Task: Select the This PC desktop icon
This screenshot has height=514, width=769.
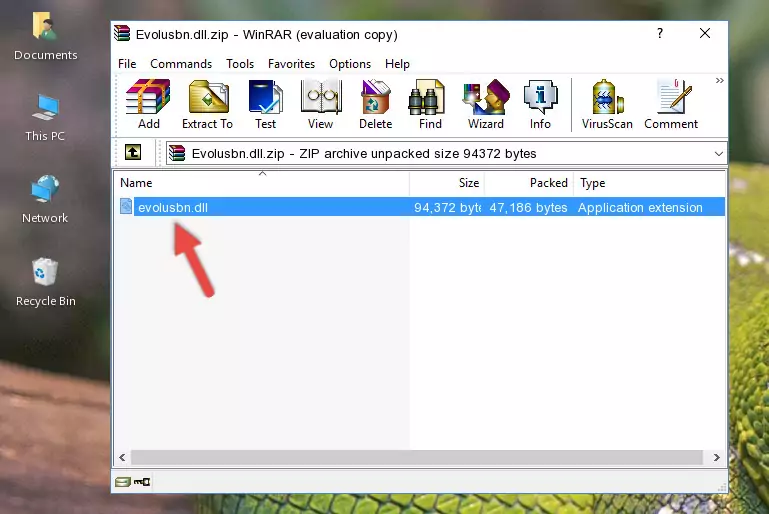Action: 45,118
